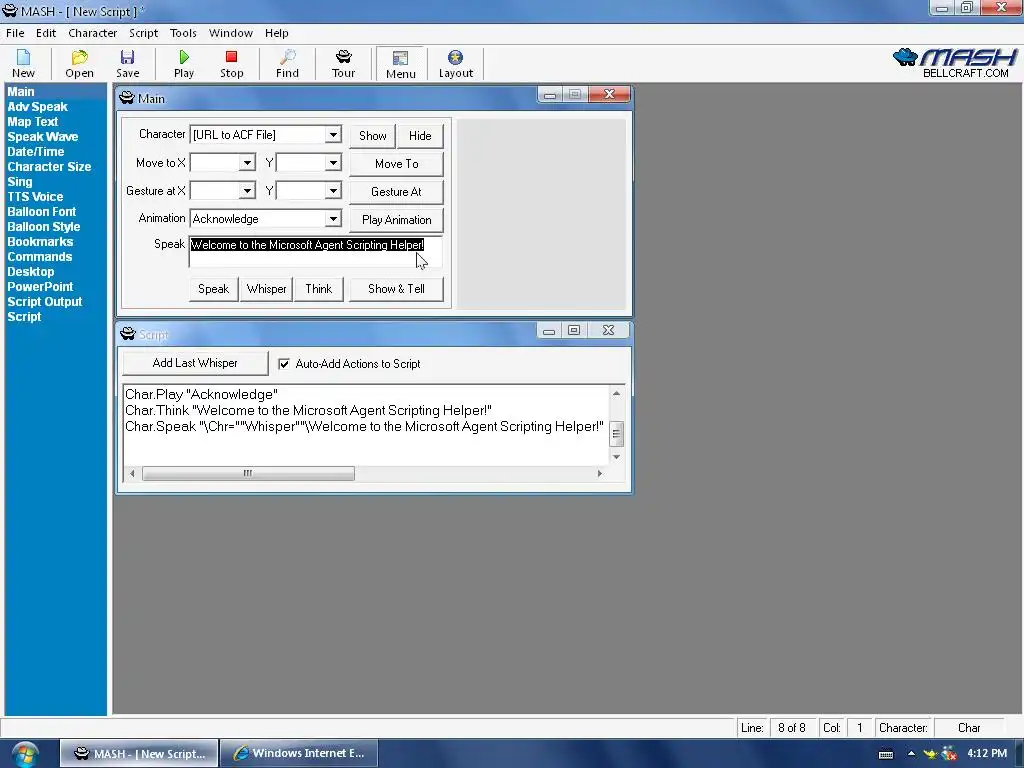This screenshot has width=1024, height=768.
Task: Show hidden tray icons arrow
Action: click(911, 754)
